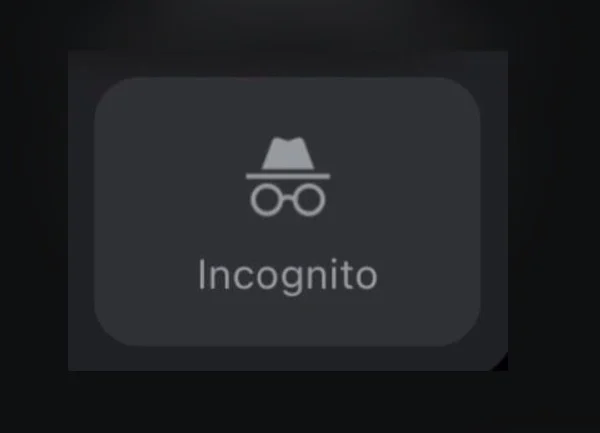Choose the Incognito menu entry

287,212
